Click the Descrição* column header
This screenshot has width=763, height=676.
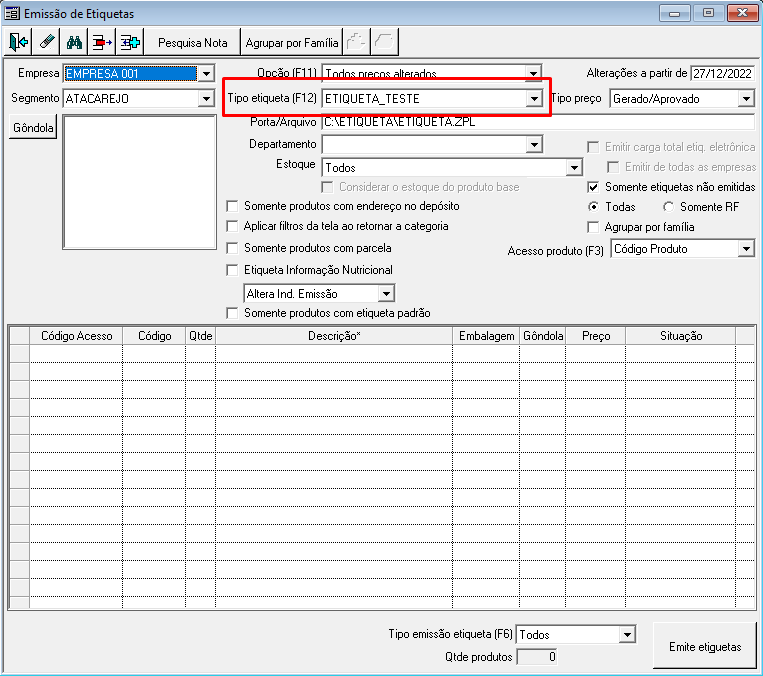click(x=334, y=336)
